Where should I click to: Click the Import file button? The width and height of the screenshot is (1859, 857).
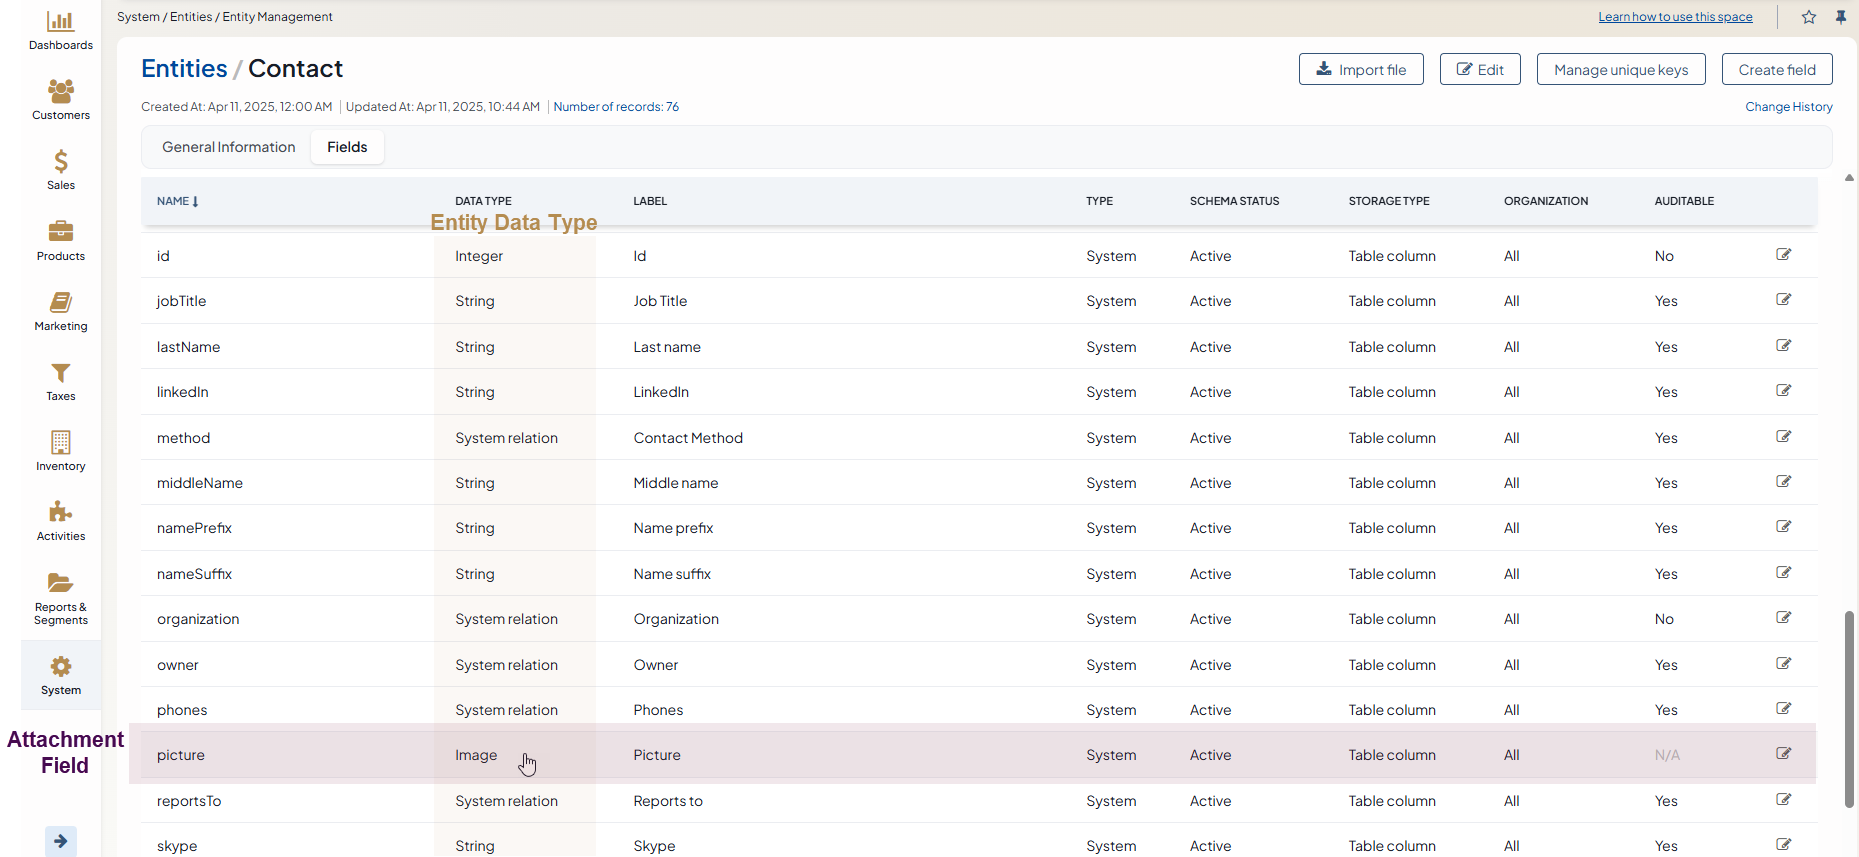1361,70
